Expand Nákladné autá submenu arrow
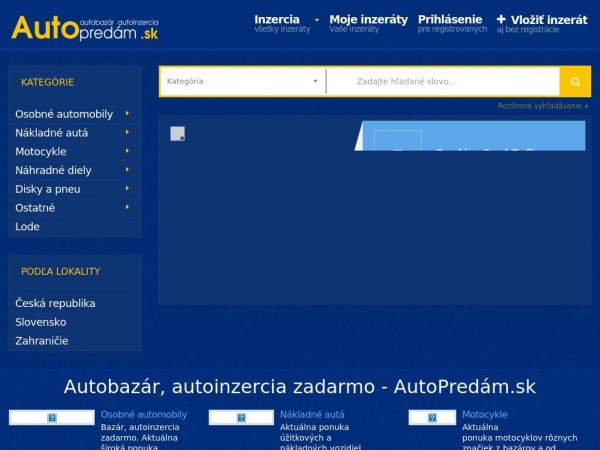The width and height of the screenshot is (600, 450). (x=127, y=132)
